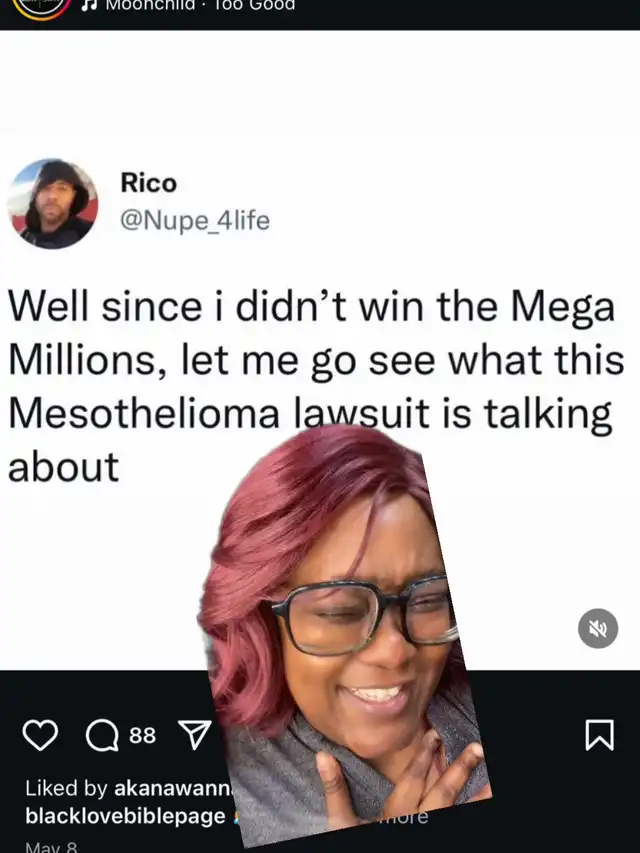Click the May 8 post date
This screenshot has height=853, width=640.
pyautogui.click(x=51, y=847)
